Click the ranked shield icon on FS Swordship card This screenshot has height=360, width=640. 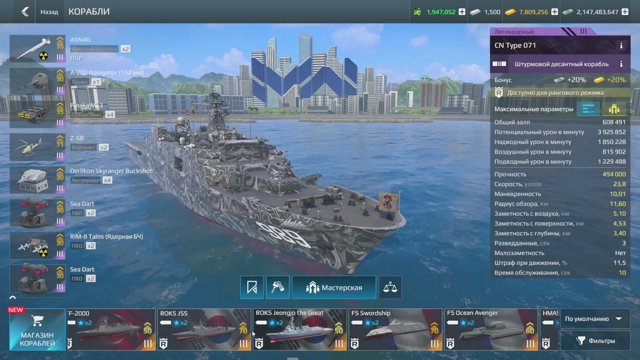354,344
